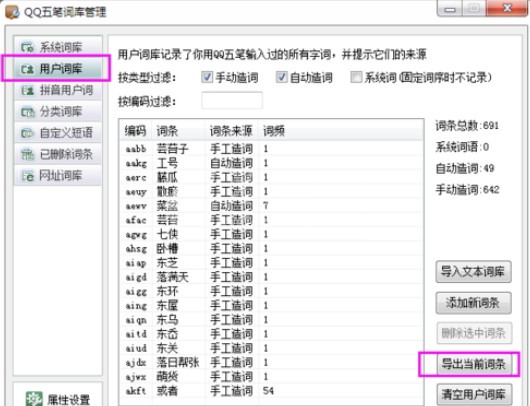Toggle the 自动造词 filter checkbox
Image resolution: width=530 pixels, height=406 pixels.
point(281,77)
